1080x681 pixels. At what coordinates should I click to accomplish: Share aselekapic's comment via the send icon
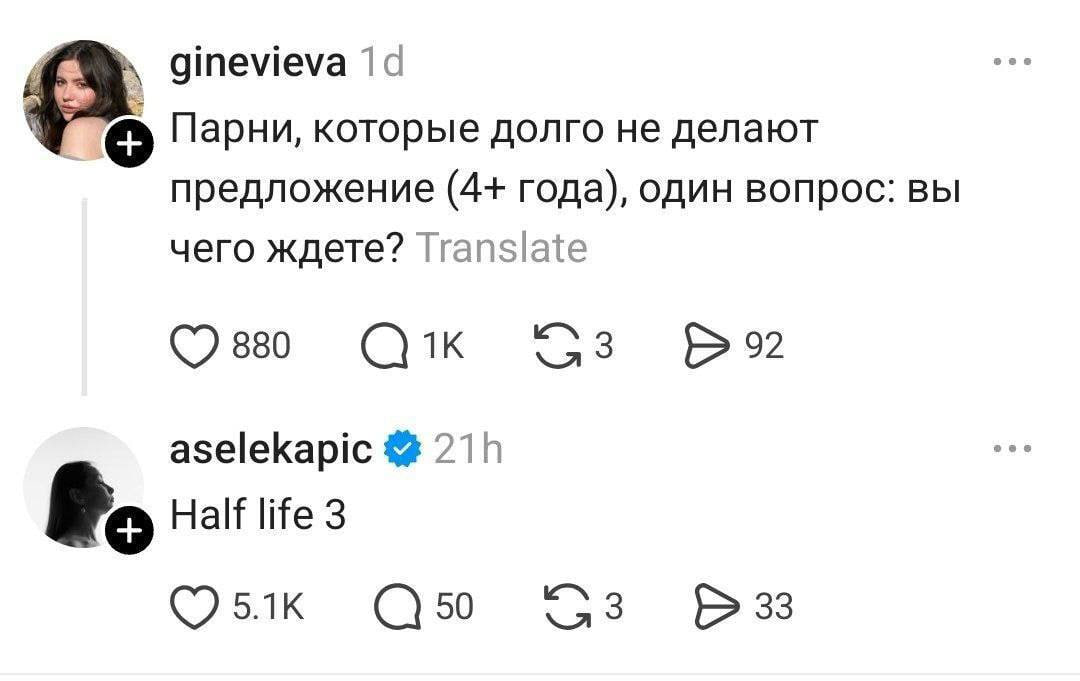pos(717,605)
